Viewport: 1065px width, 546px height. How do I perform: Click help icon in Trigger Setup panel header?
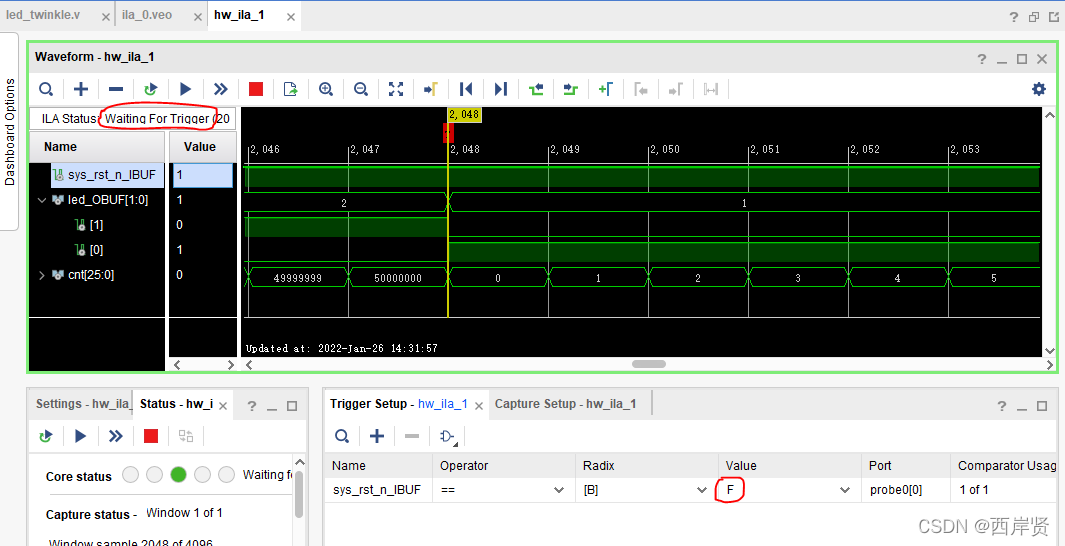[x=1002, y=405]
